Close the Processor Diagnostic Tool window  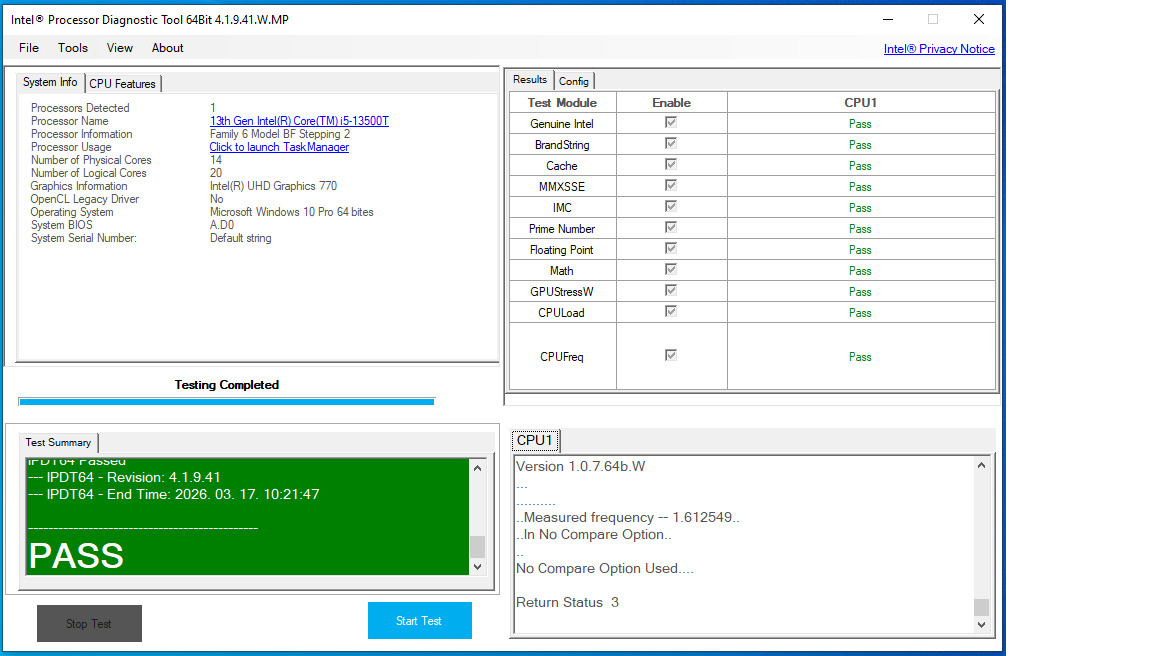979,19
